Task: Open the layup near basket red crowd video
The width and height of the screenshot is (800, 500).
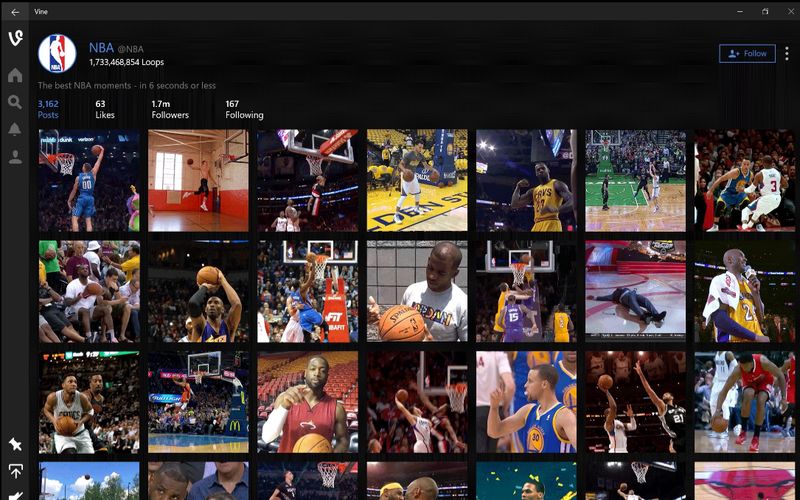Action: click(417, 402)
